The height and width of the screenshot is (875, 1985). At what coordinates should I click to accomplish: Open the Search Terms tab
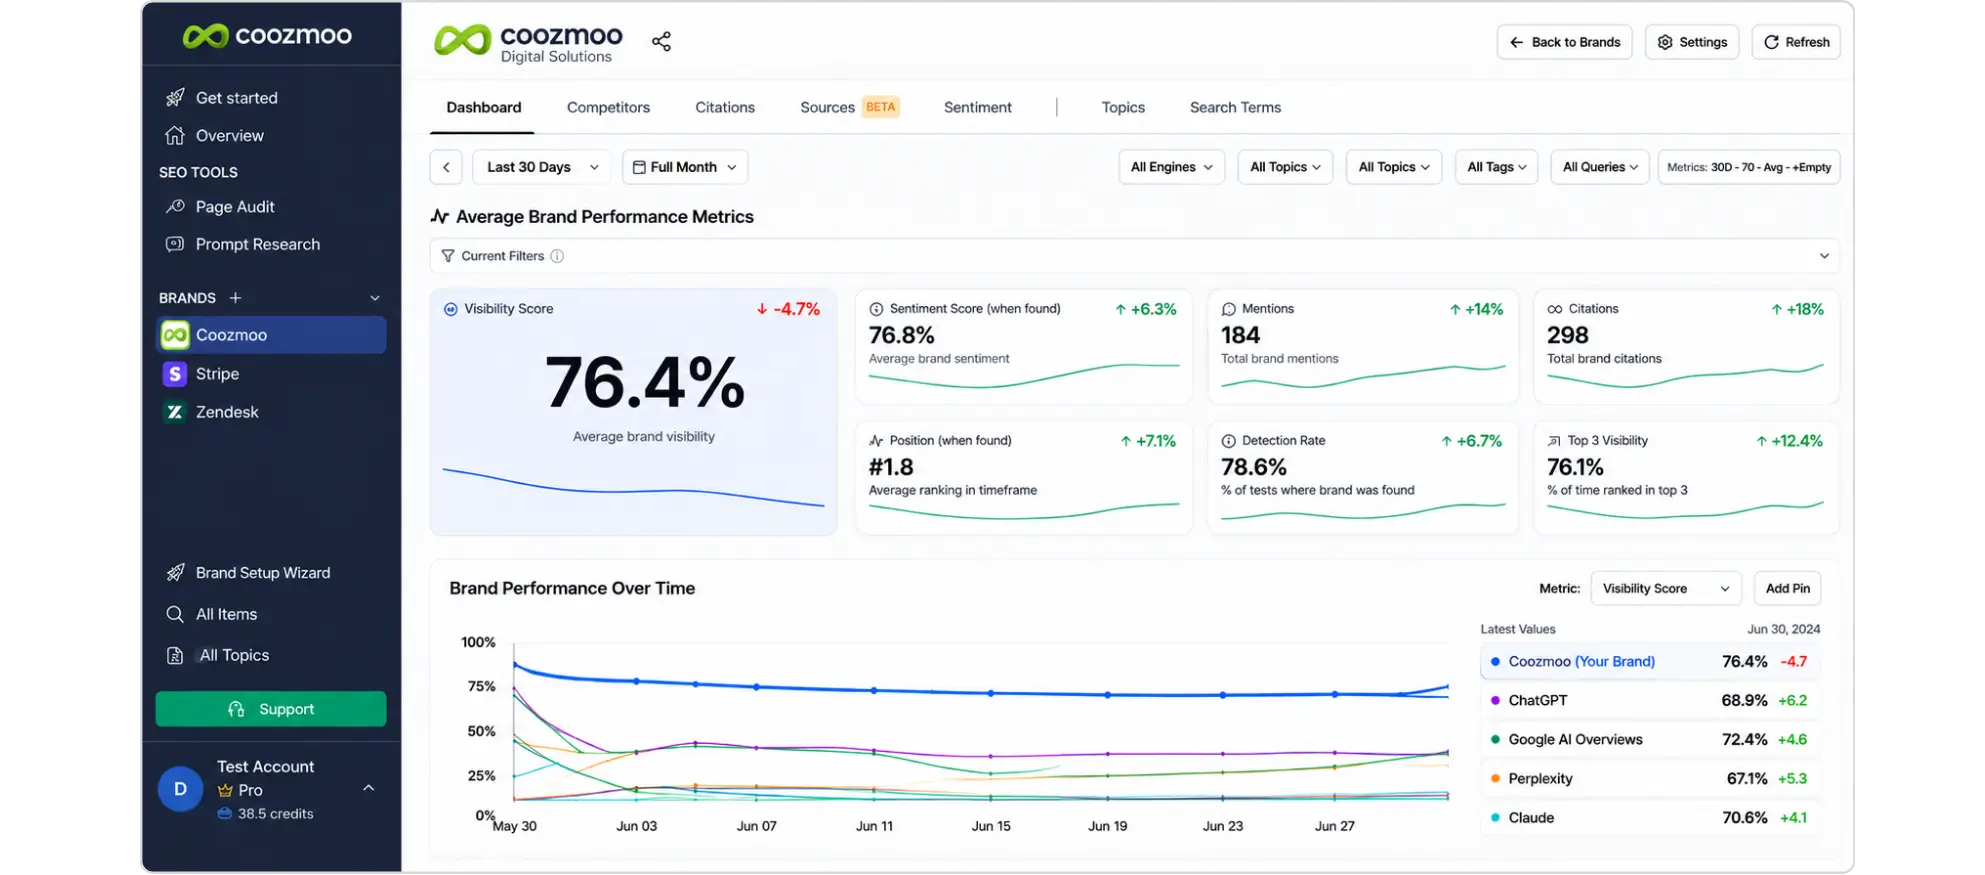pos(1235,107)
